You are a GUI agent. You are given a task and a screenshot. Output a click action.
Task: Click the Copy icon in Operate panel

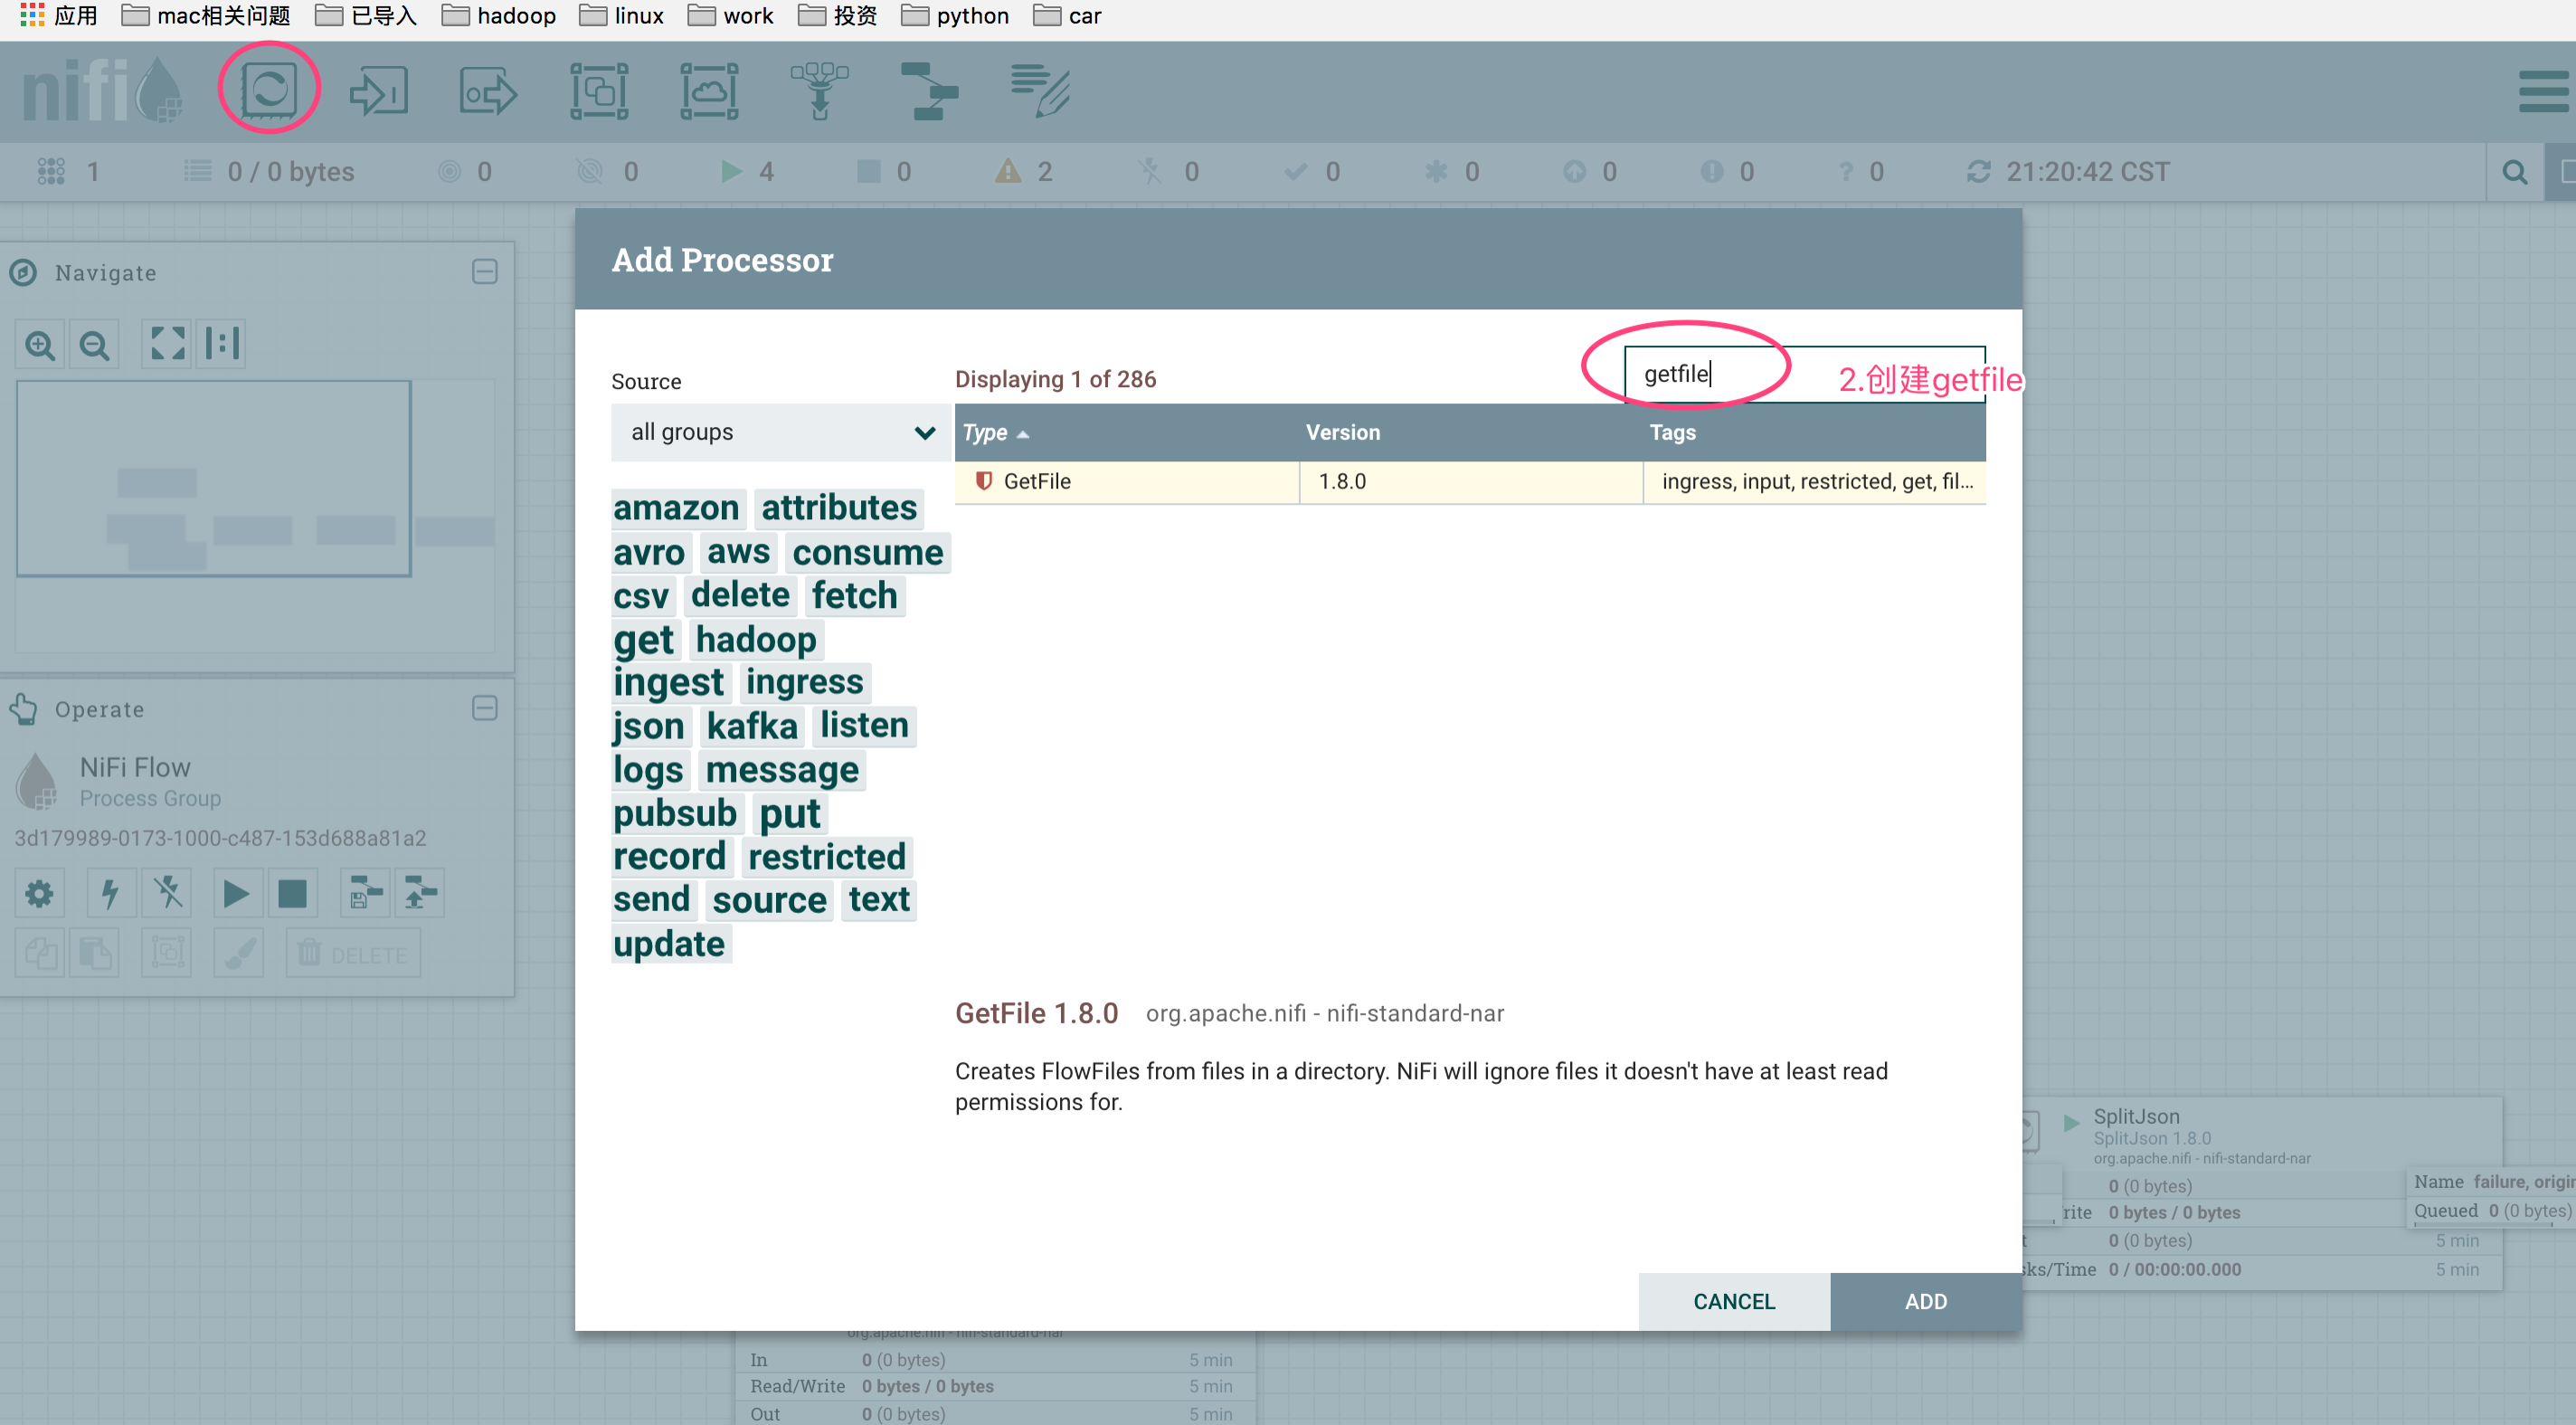40,953
